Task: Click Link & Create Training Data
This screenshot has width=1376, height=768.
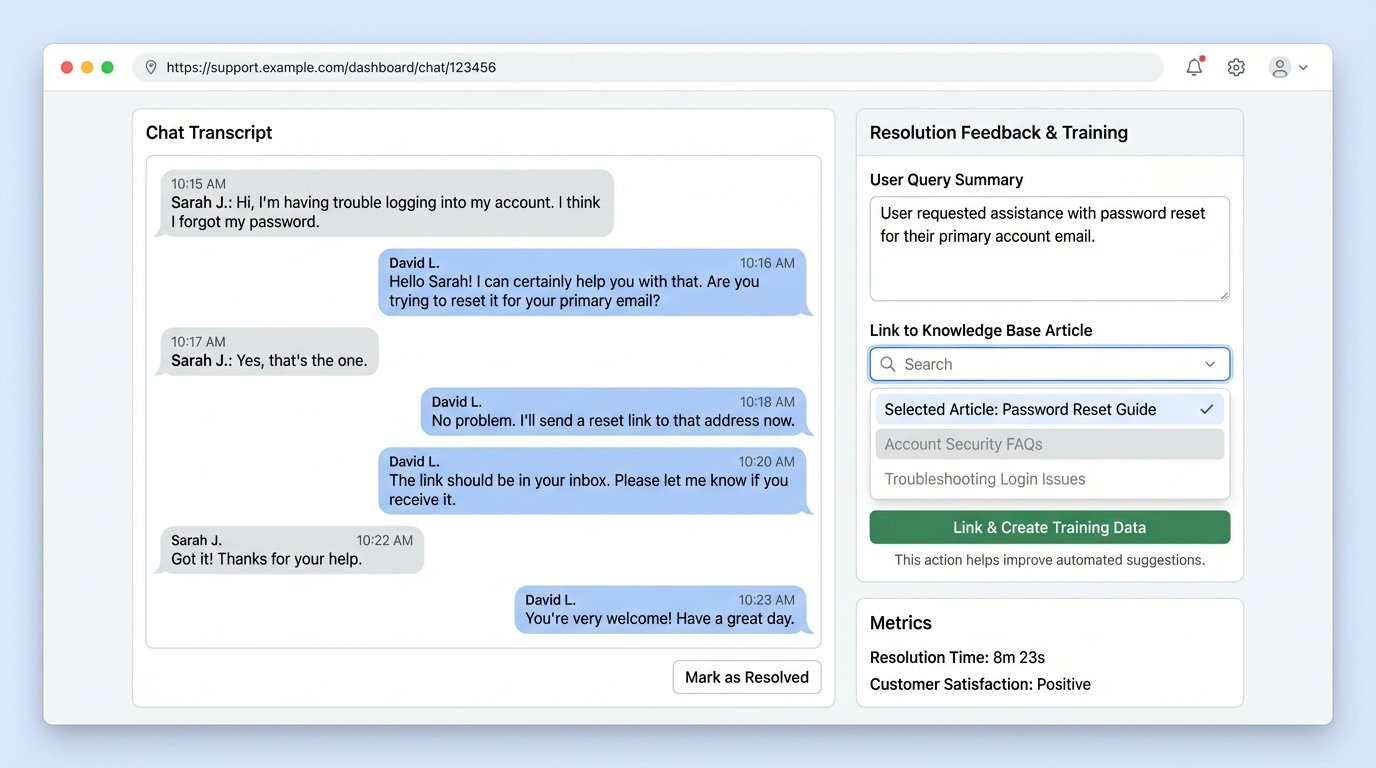Action: click(x=1049, y=527)
